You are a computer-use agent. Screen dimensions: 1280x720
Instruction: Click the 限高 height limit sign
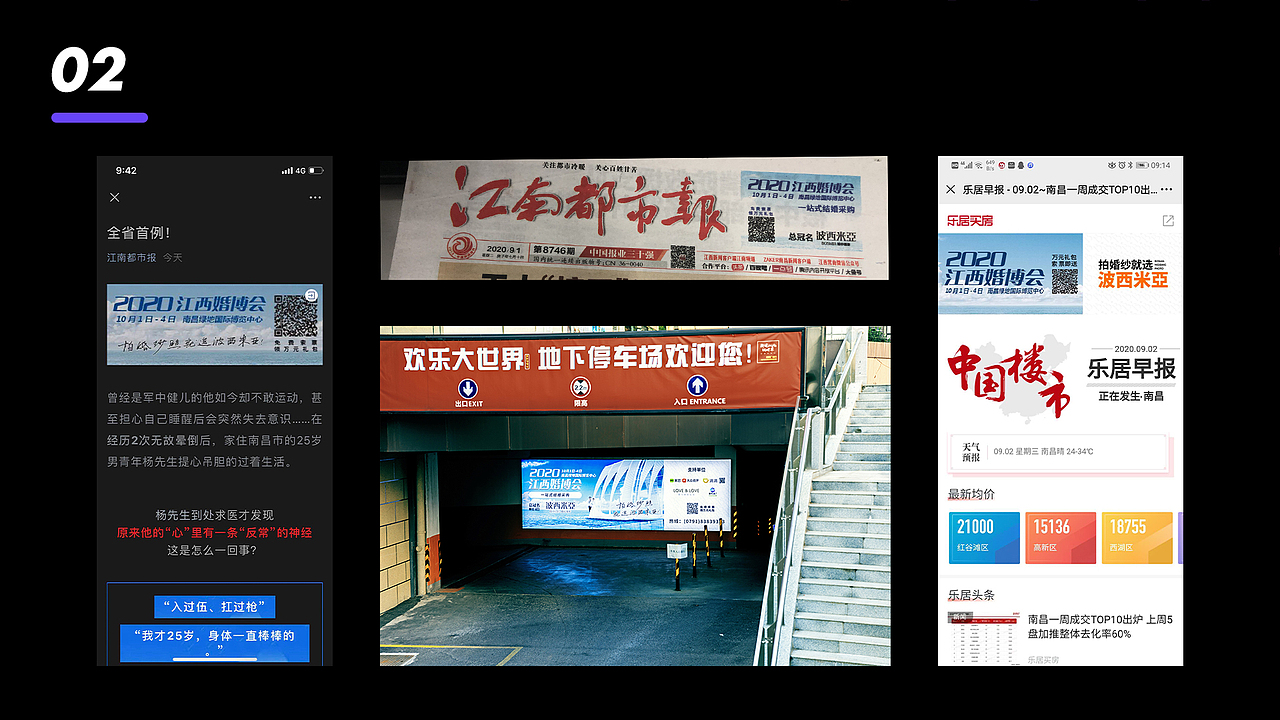tap(580, 391)
